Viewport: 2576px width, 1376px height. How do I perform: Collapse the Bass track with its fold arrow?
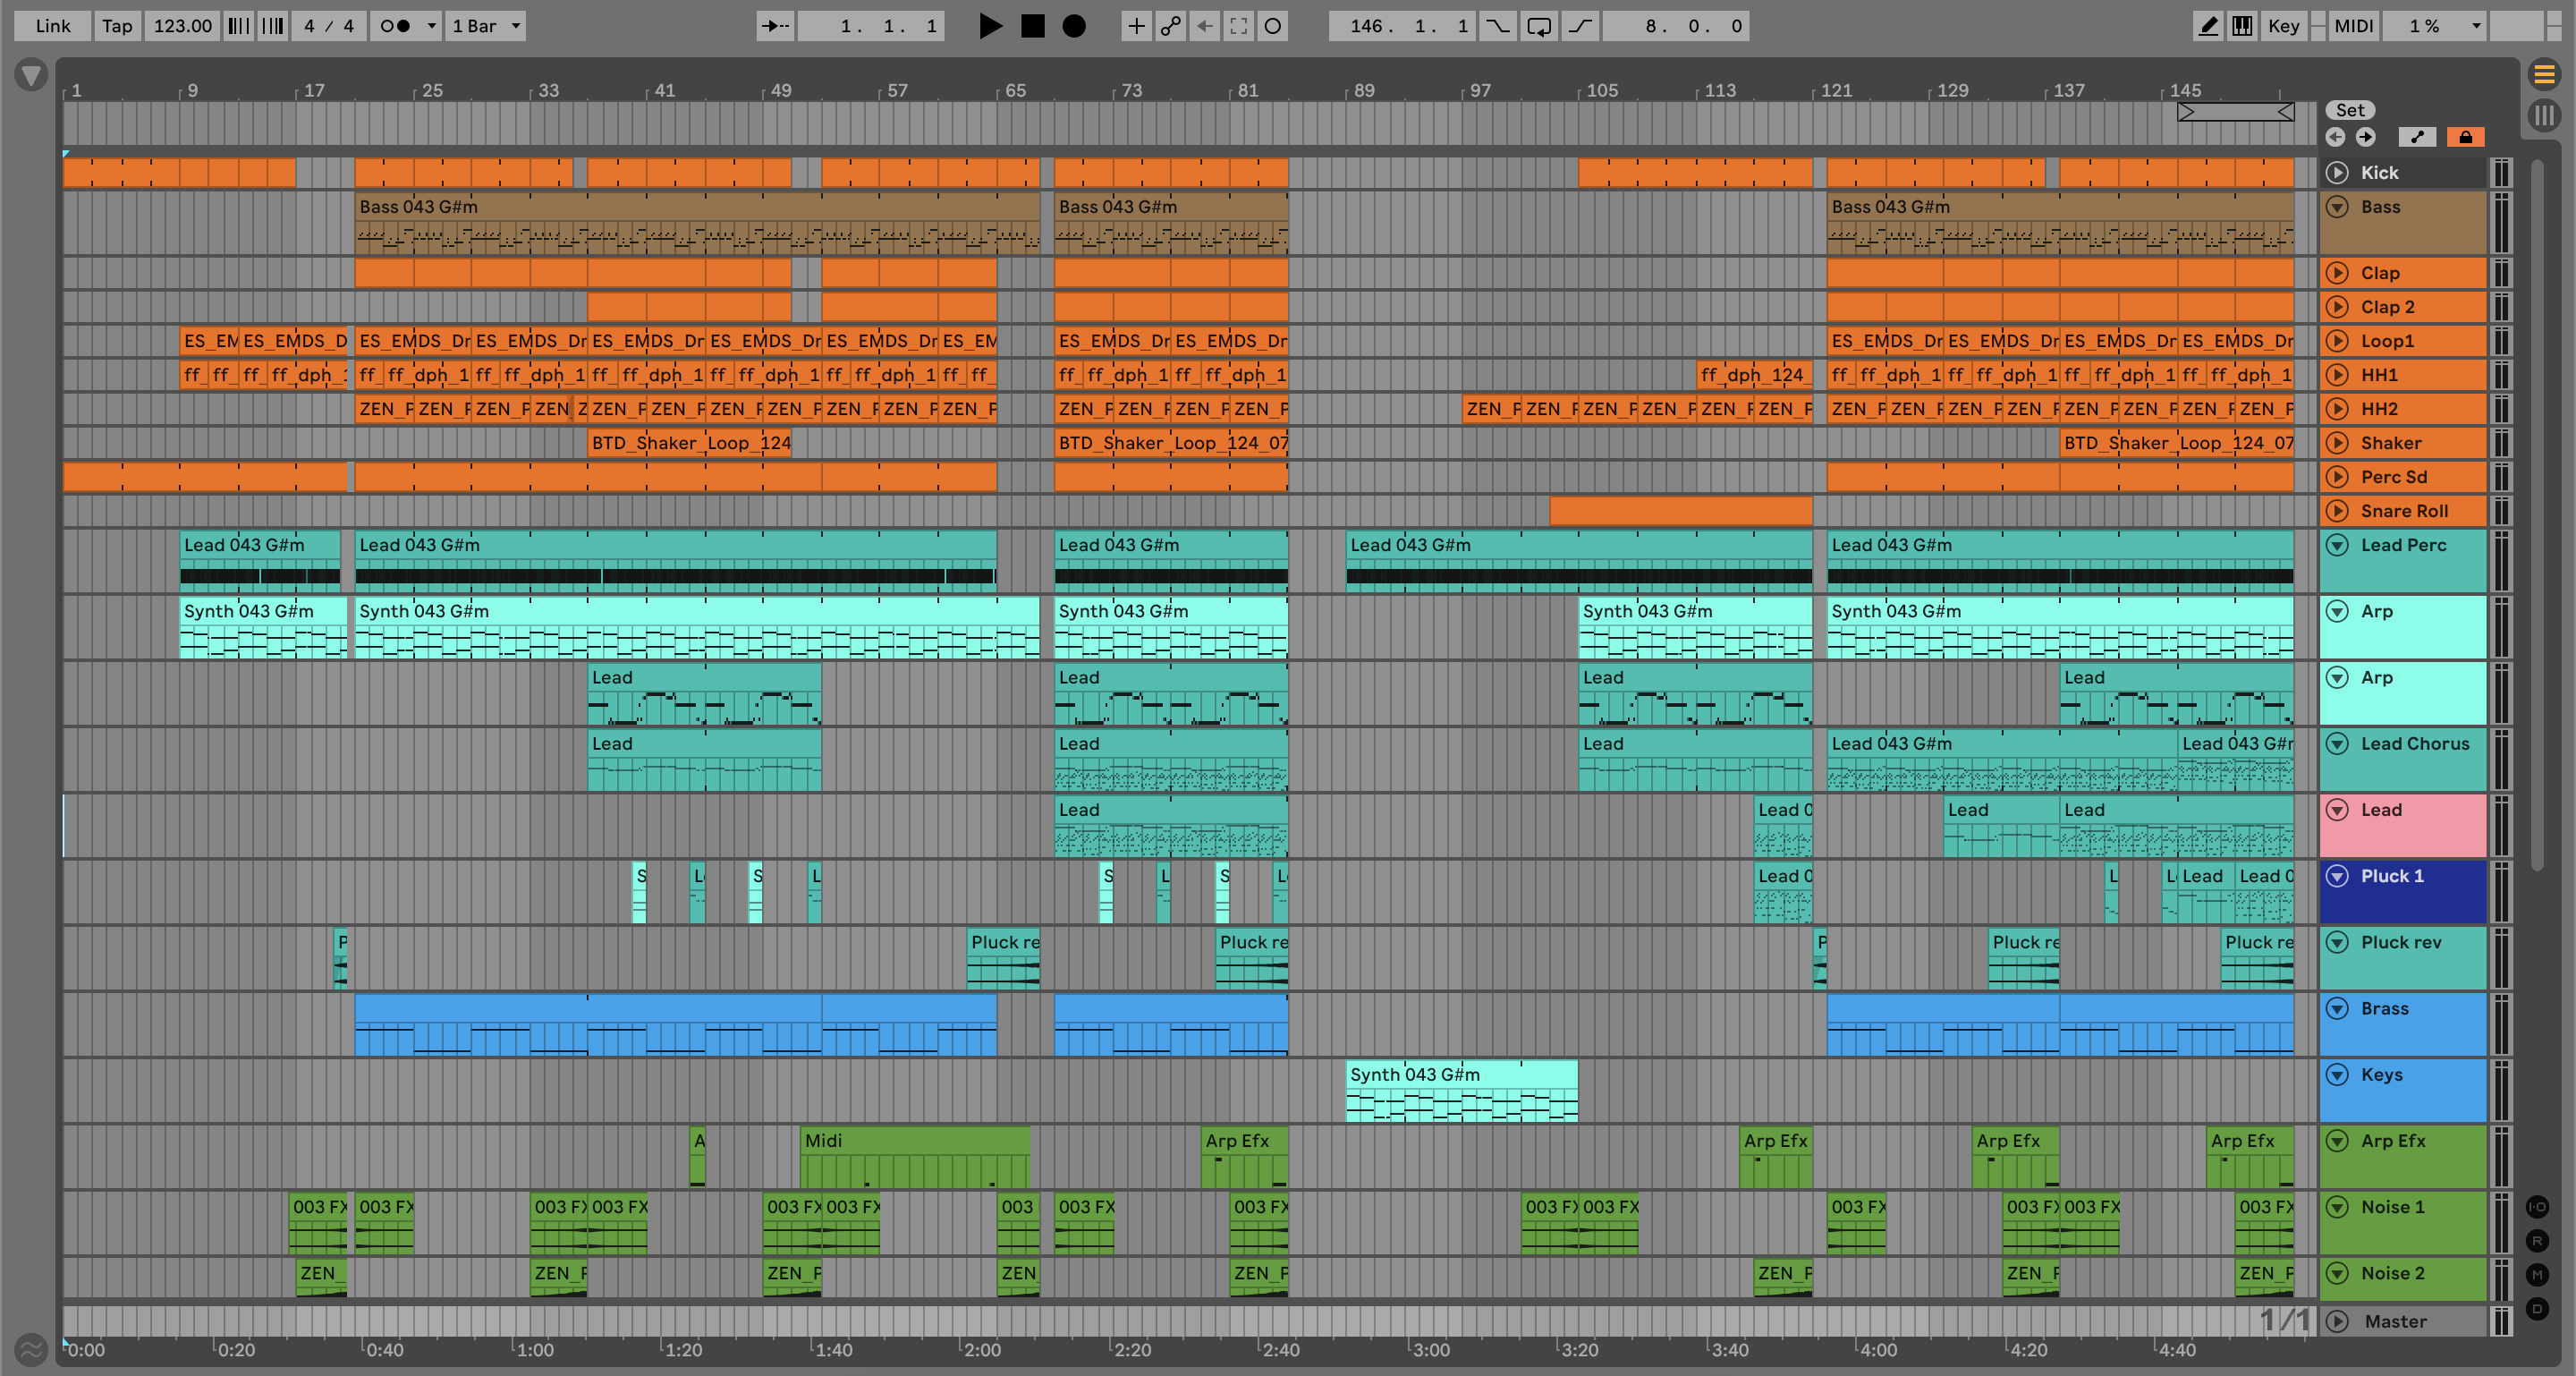coord(2337,207)
